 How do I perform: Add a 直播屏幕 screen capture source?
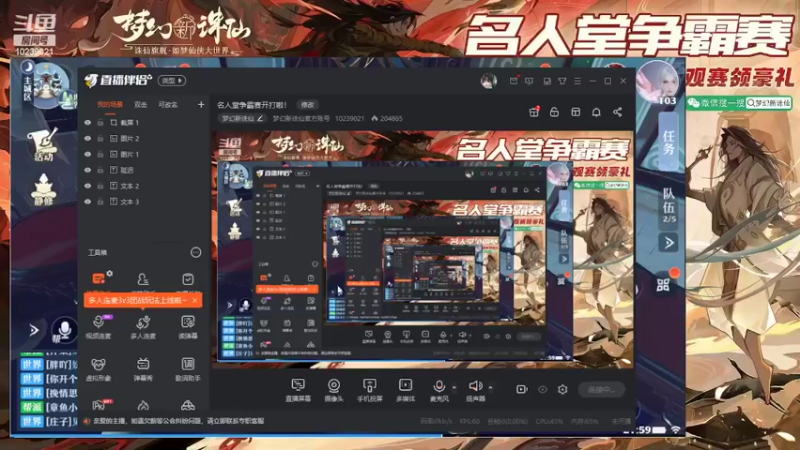point(298,390)
